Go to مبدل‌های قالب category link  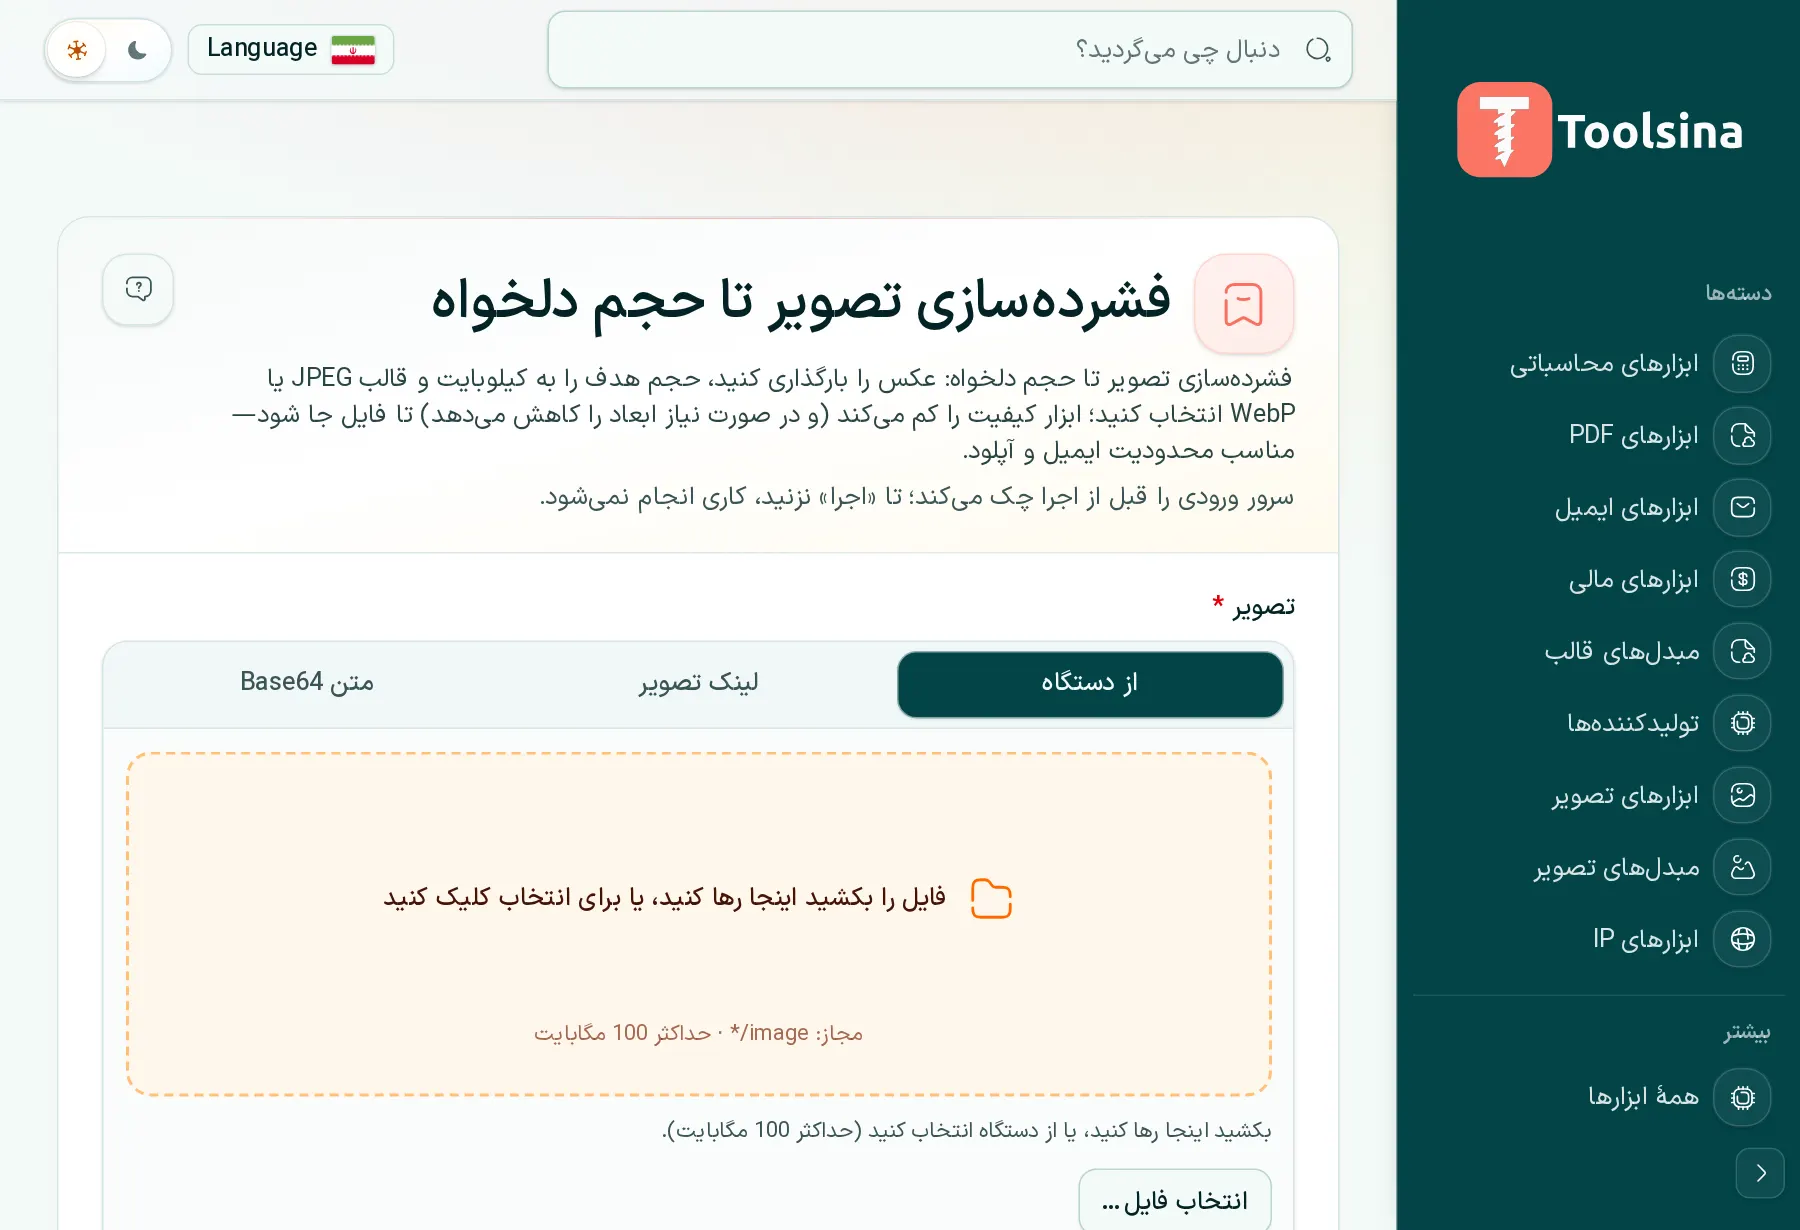pyautogui.click(x=1622, y=652)
